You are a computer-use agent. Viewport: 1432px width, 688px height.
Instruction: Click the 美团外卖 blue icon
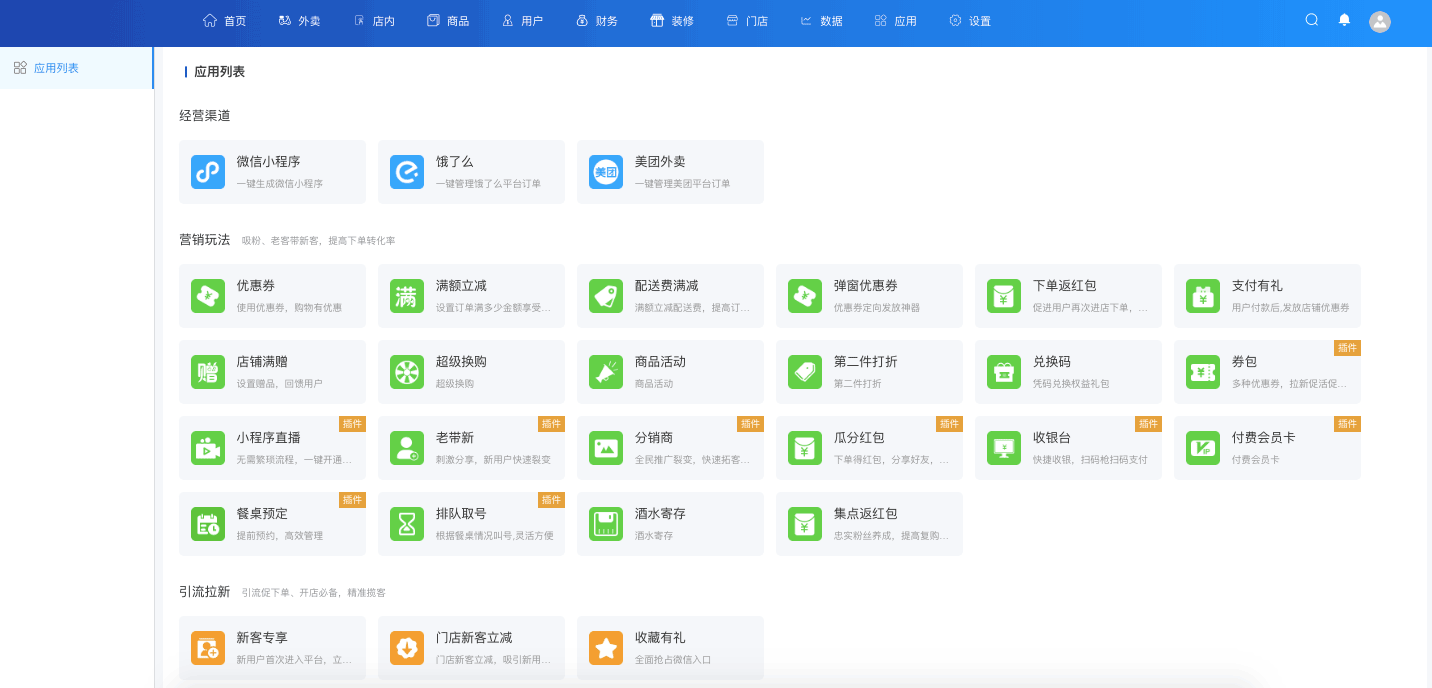(x=605, y=172)
